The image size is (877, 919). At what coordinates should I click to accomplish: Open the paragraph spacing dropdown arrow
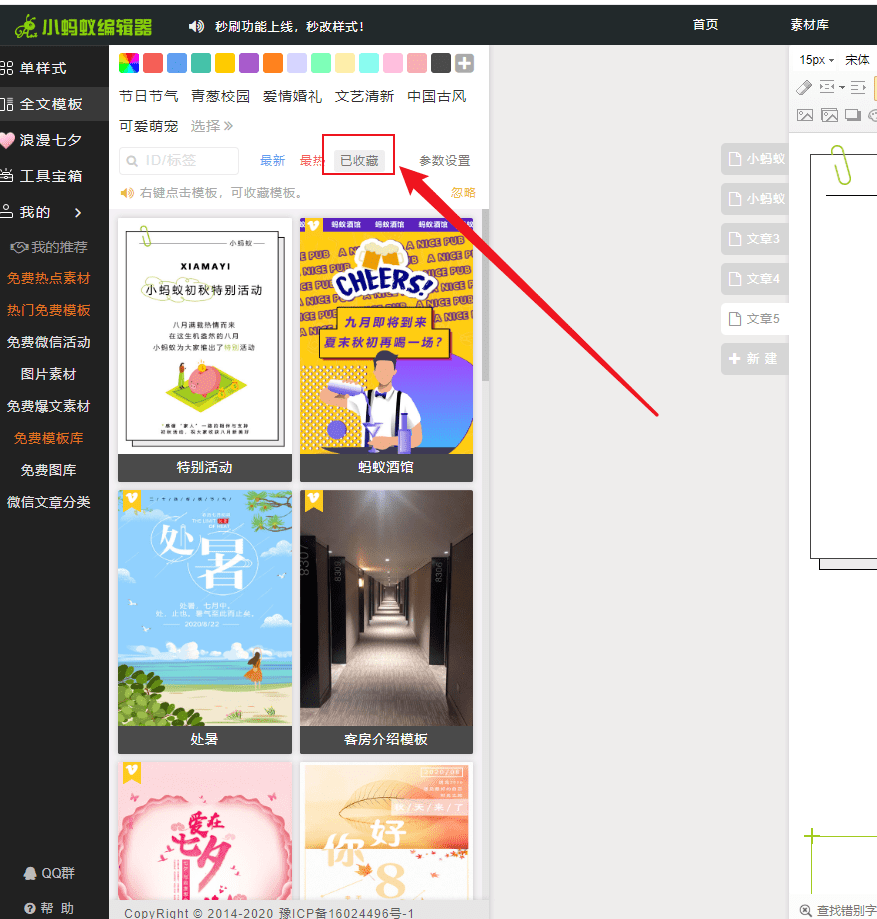point(842,88)
